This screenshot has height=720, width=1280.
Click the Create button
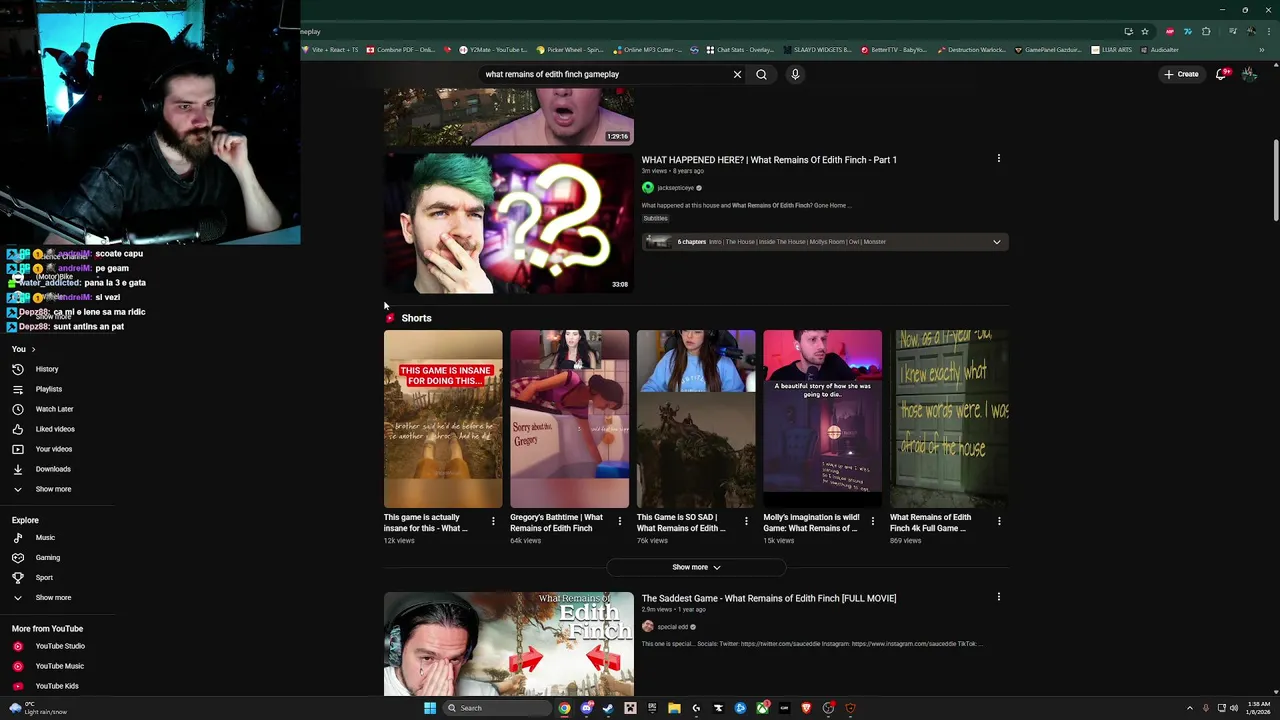pyautogui.click(x=1181, y=74)
